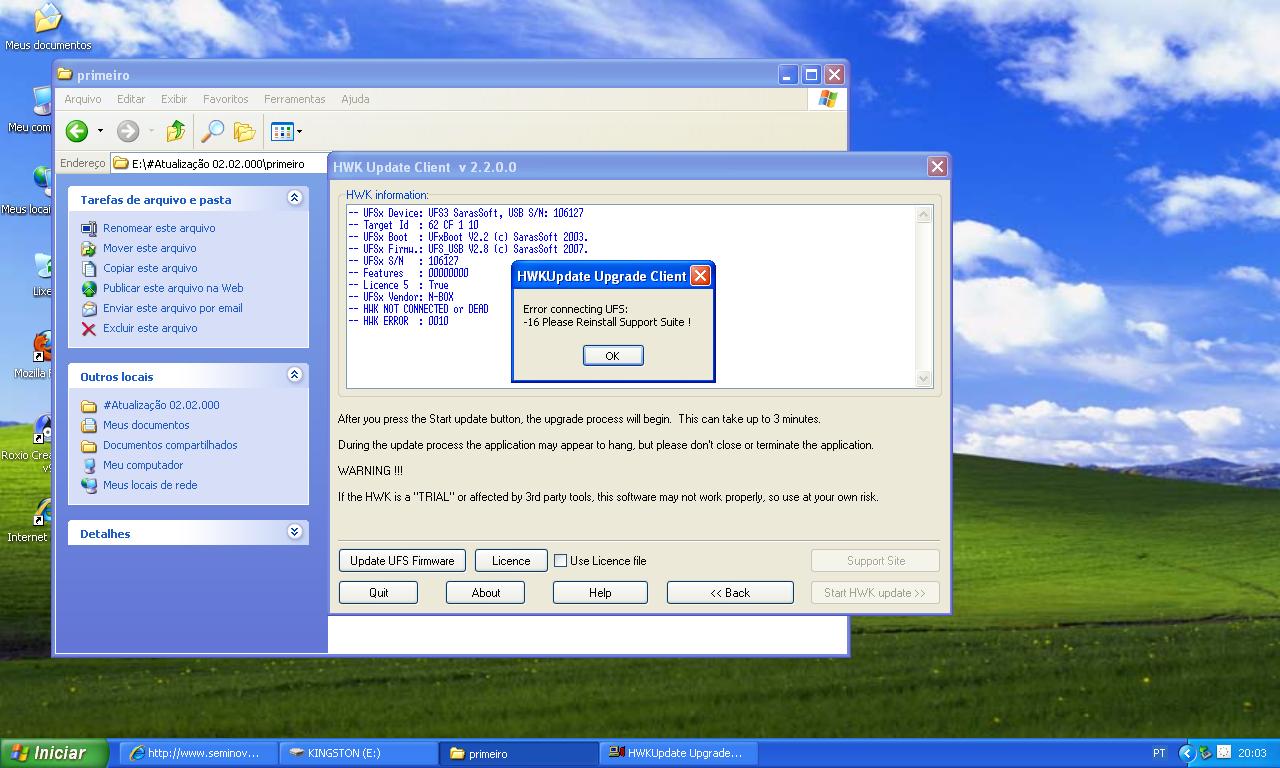1280x768 pixels.
Task: Click the Search magnifier icon
Action: coord(212,131)
